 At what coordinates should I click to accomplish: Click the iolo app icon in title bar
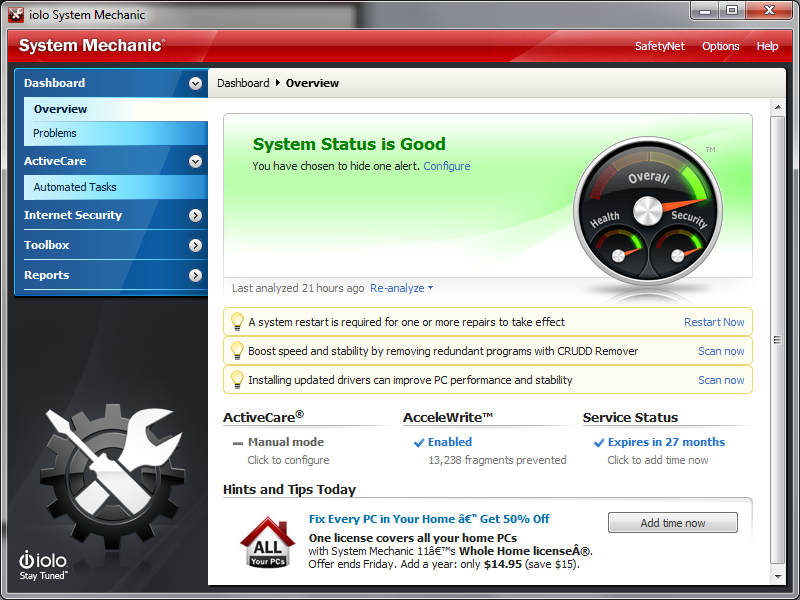point(17,14)
